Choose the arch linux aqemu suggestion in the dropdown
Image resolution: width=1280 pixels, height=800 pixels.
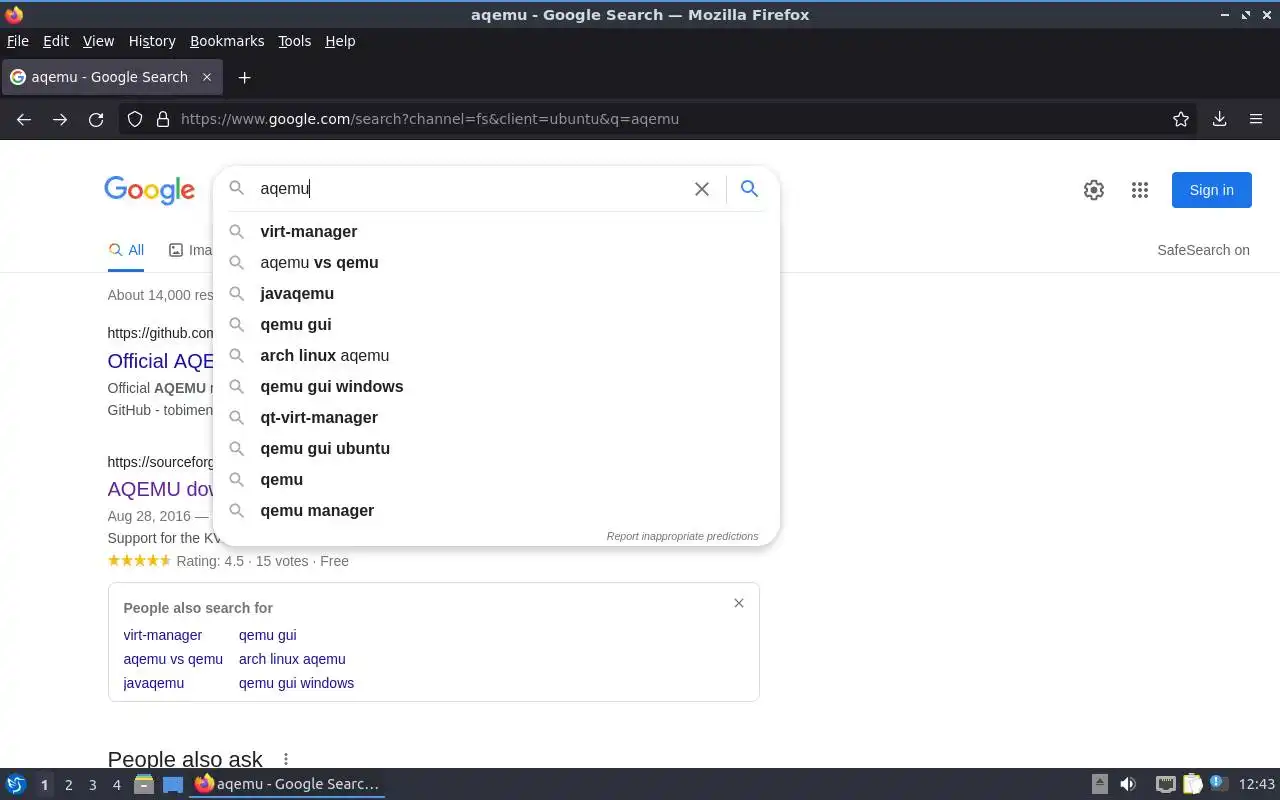[x=496, y=355]
